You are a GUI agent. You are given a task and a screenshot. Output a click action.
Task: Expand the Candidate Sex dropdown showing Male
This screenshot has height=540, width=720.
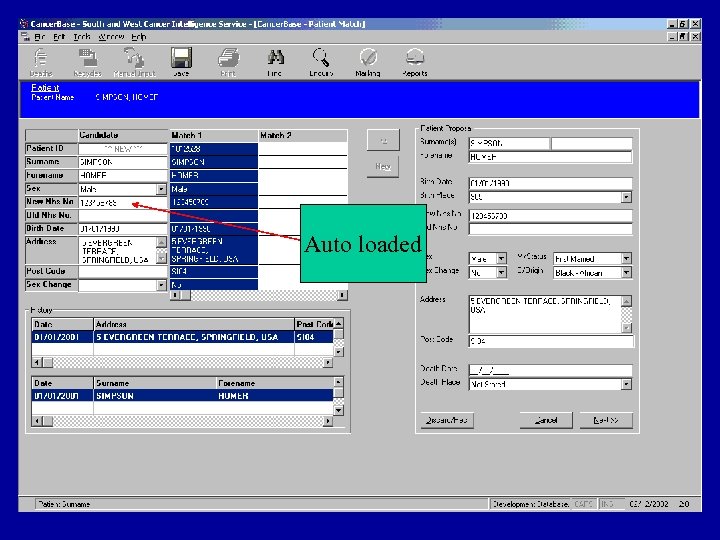[x=161, y=188]
